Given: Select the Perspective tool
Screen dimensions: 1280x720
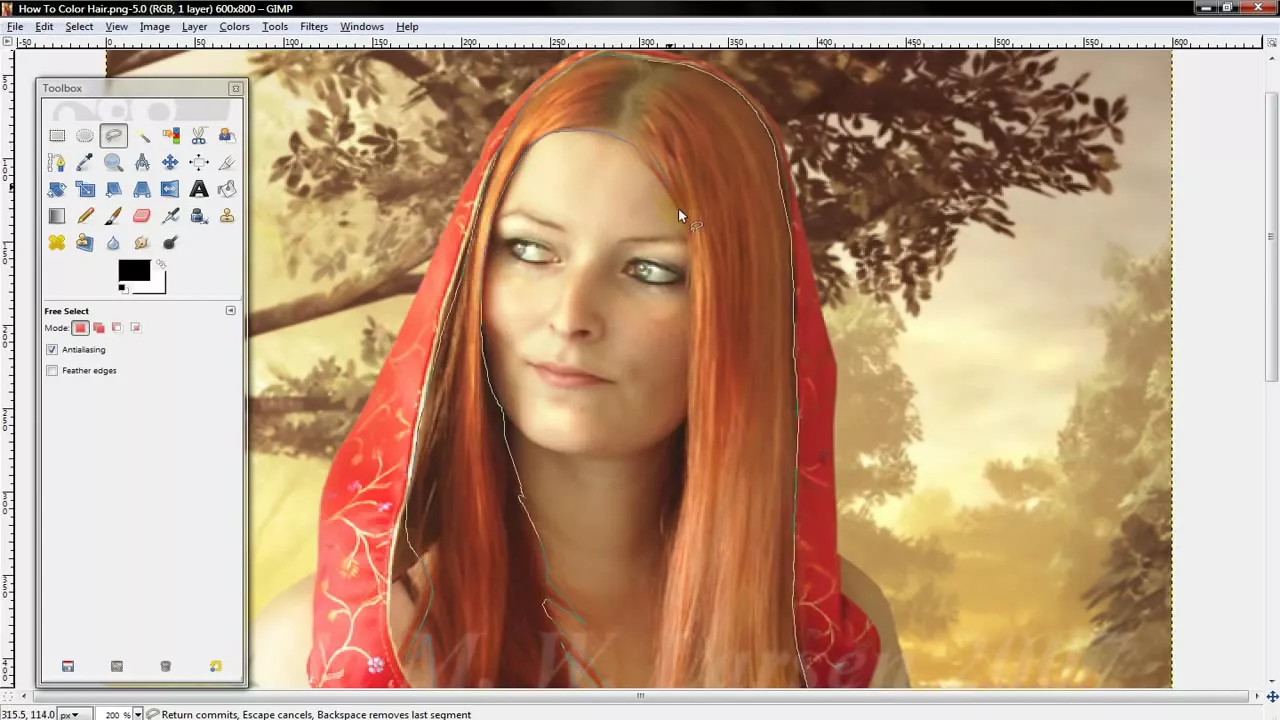Looking at the screenshot, I should (142, 189).
